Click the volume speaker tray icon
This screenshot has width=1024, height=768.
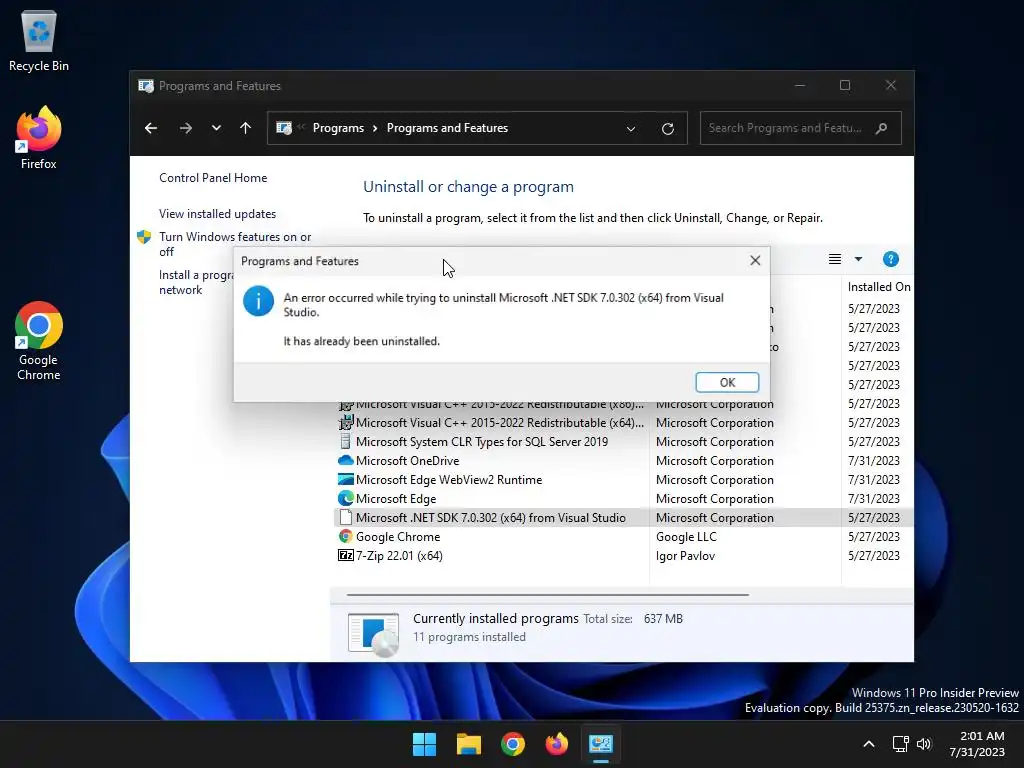[x=923, y=744]
